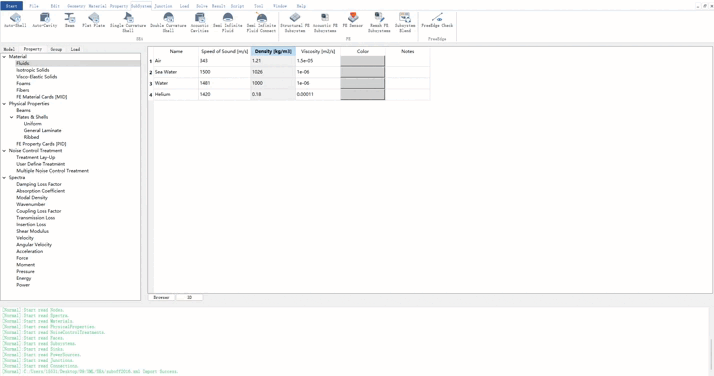Screen dimensions: 714x376
Task: Open Damping Loss Factor spectra
Action: 39,184
